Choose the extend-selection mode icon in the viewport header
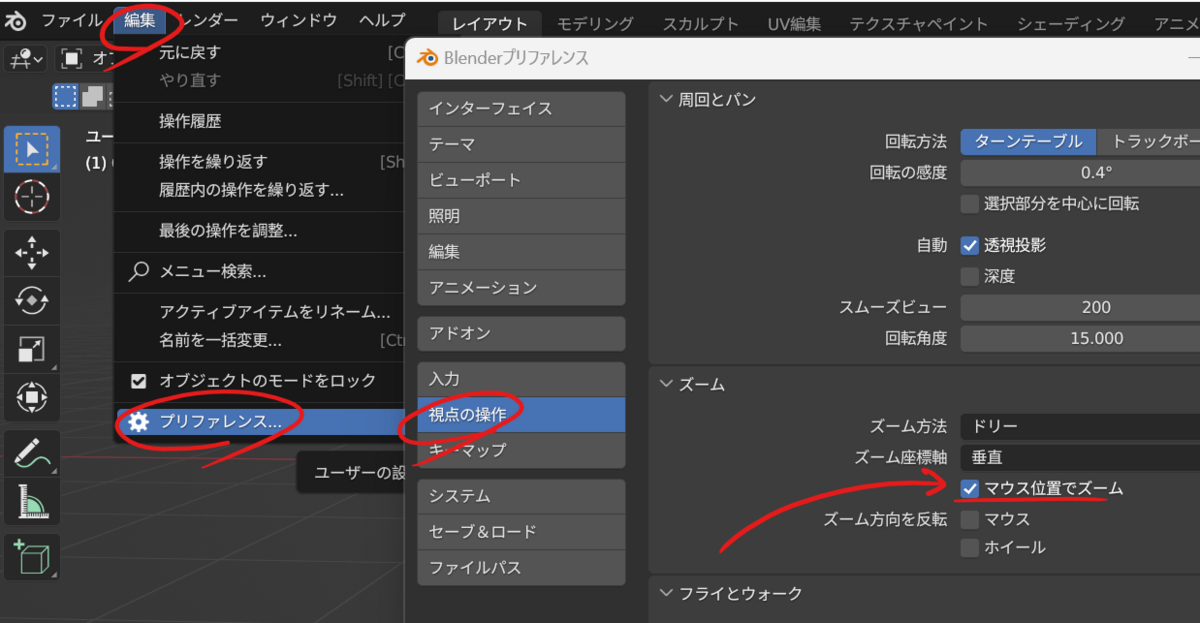This screenshot has height=623, width=1200. coord(92,96)
